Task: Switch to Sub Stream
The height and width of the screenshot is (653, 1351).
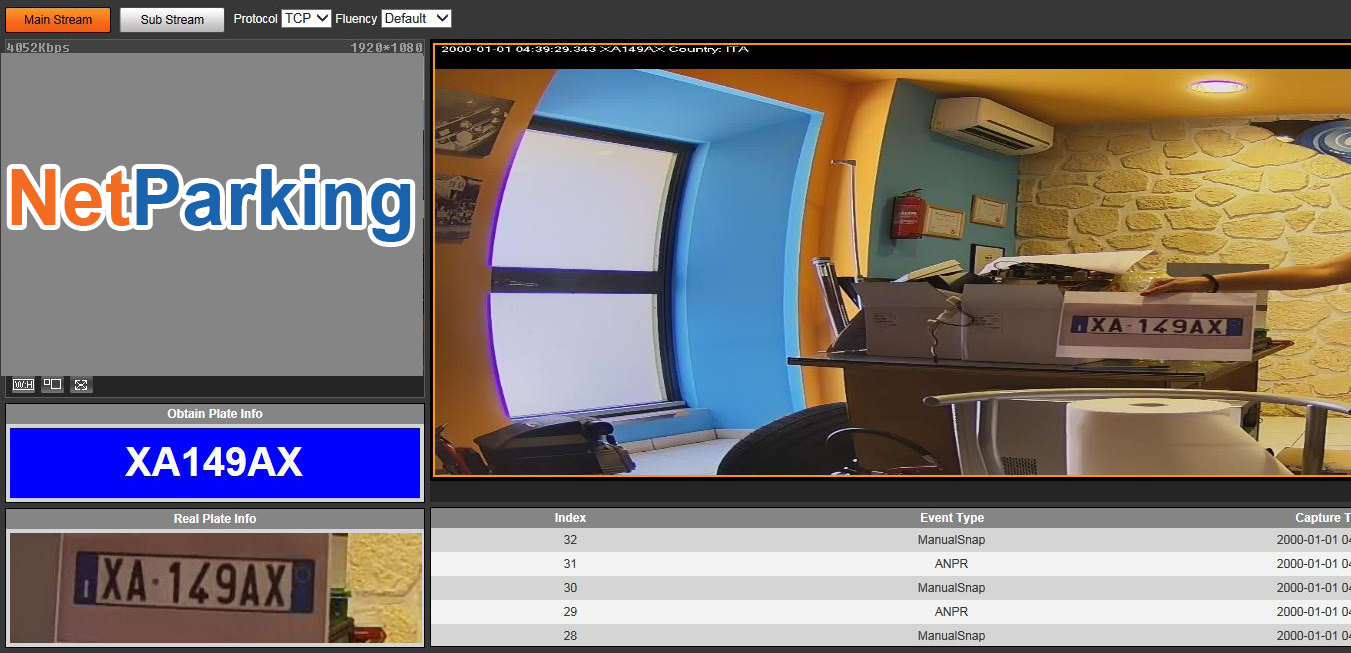Action: (x=172, y=19)
